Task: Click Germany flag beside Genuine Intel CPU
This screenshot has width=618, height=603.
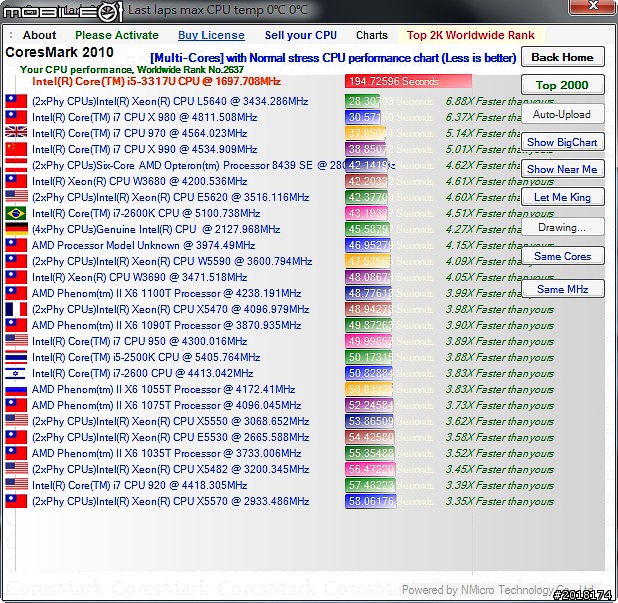Action: point(16,229)
